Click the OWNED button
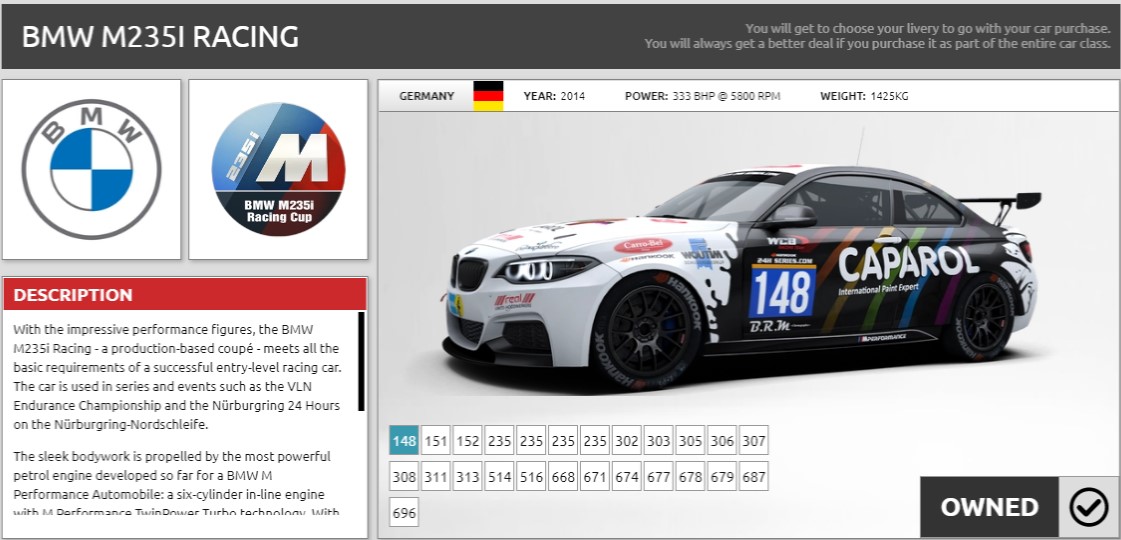Viewport: 1121px width, 540px height. [989, 507]
